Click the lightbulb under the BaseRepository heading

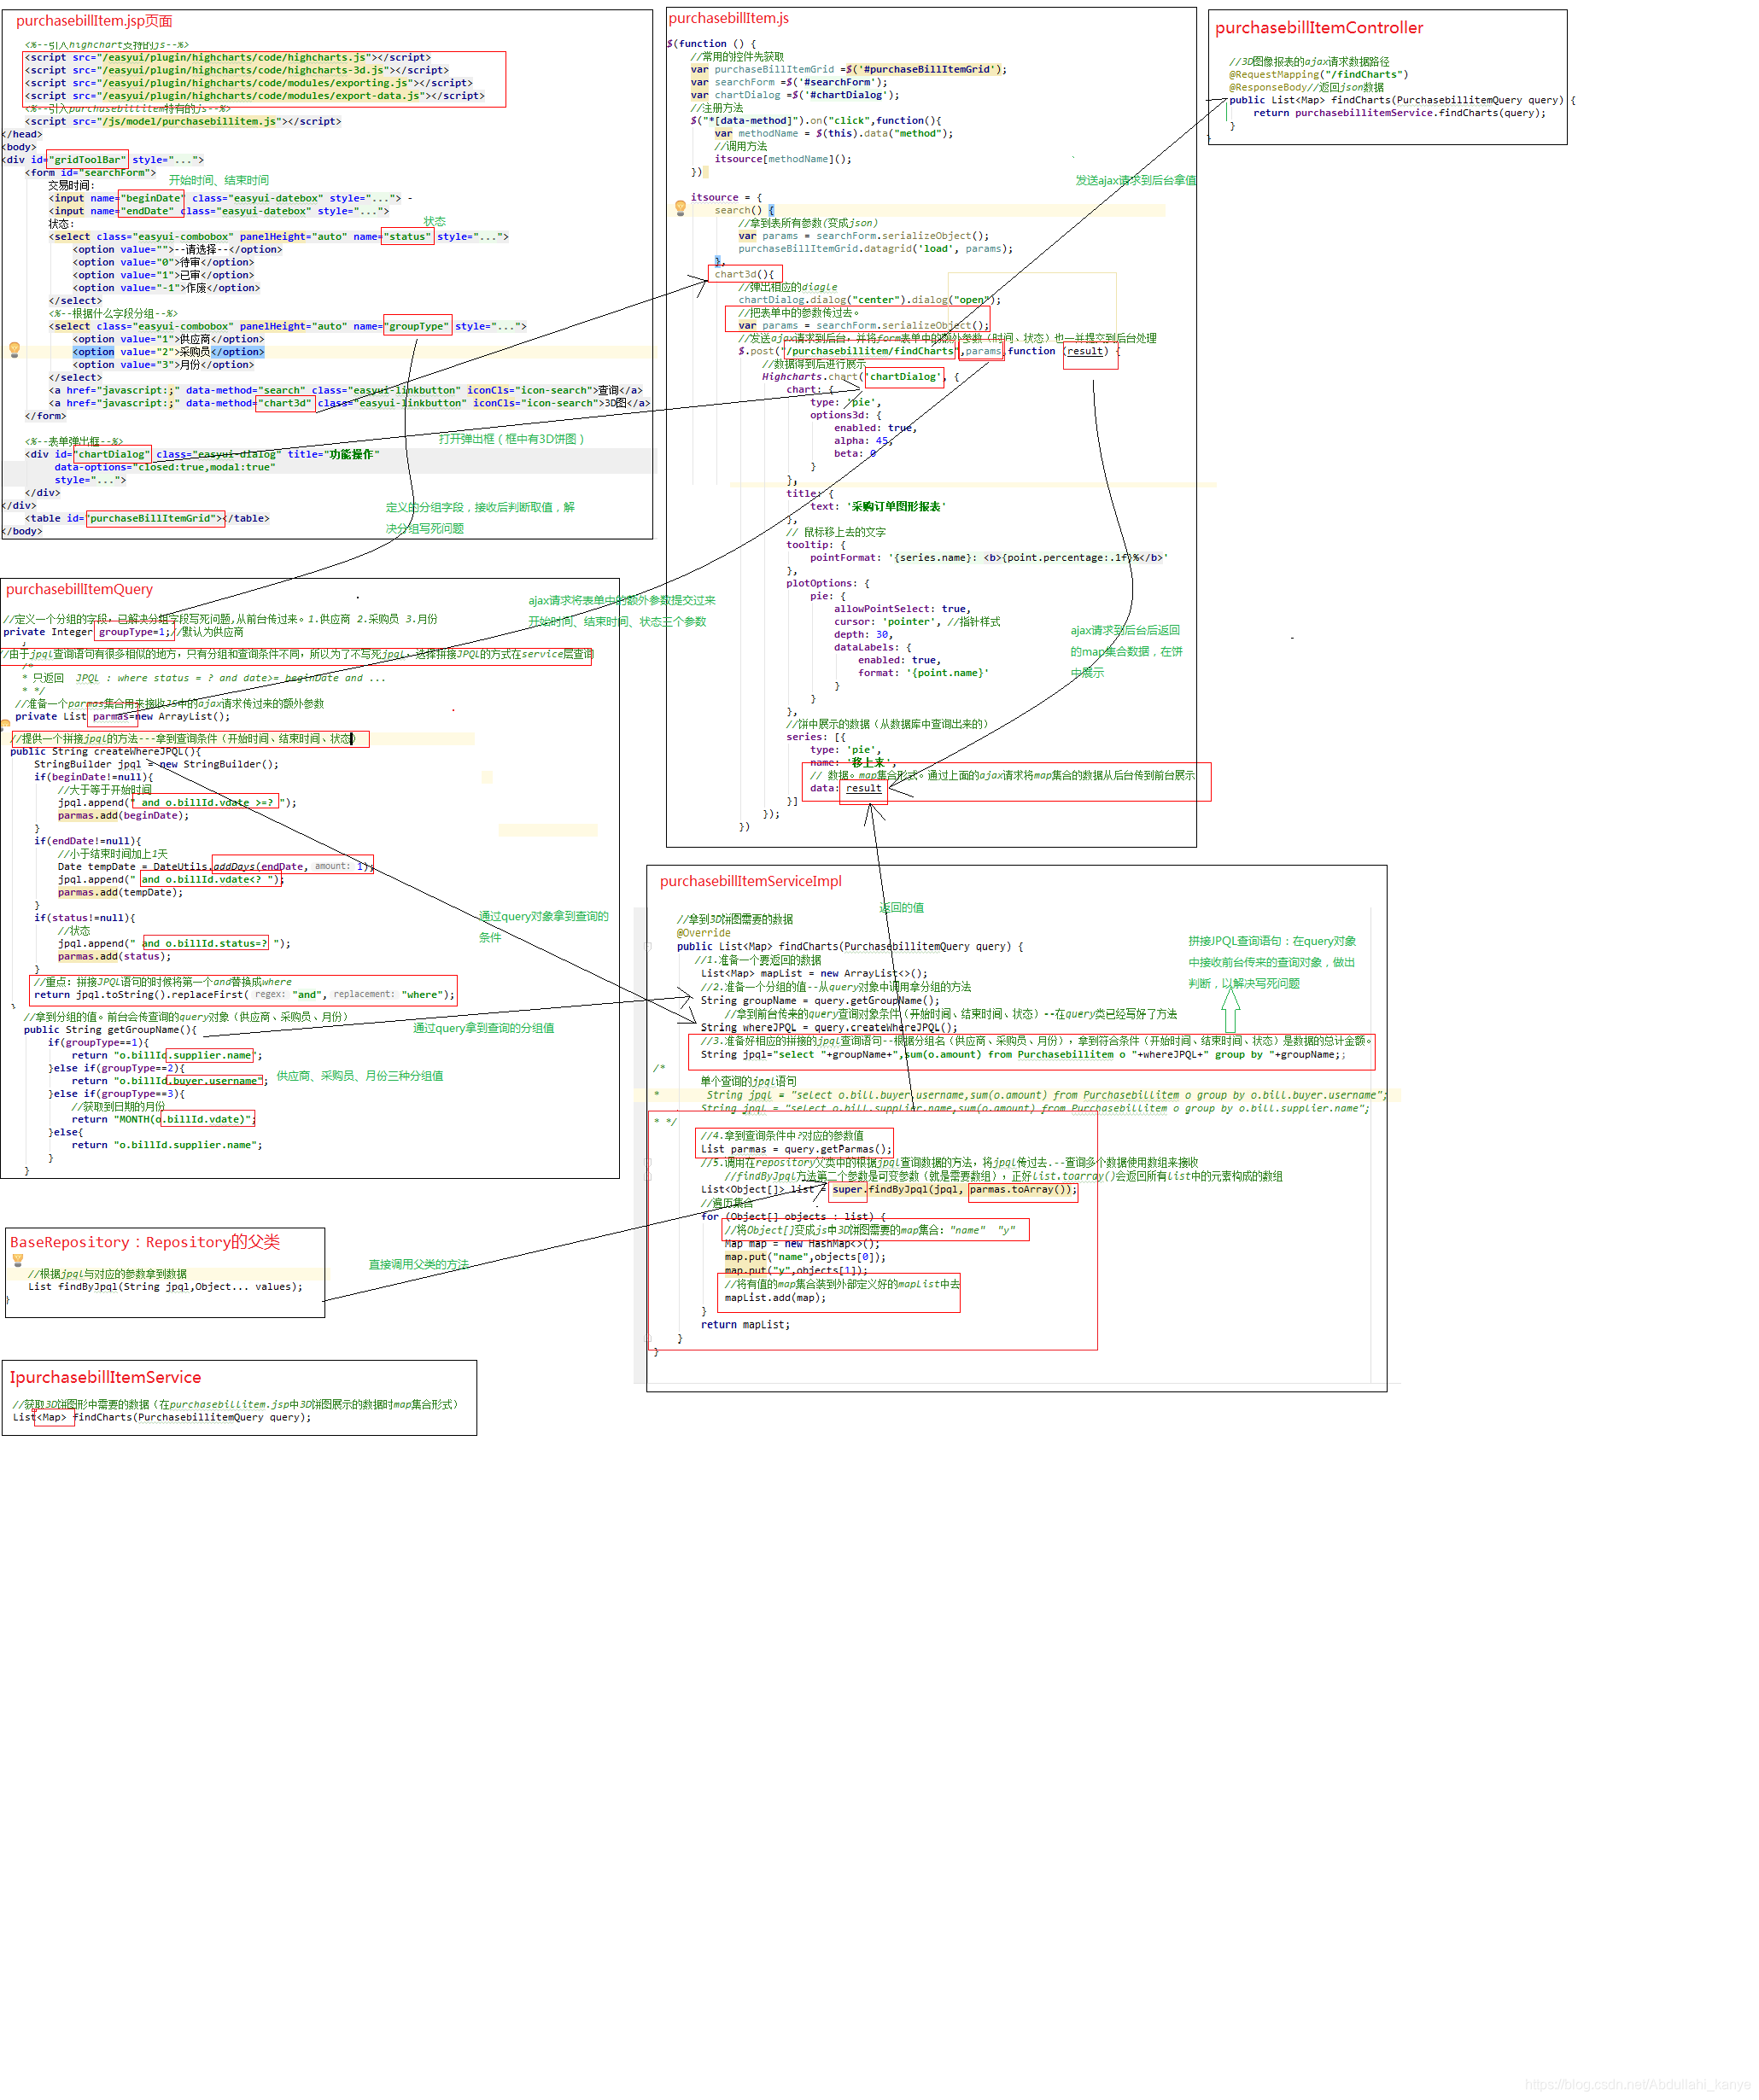(18, 1260)
